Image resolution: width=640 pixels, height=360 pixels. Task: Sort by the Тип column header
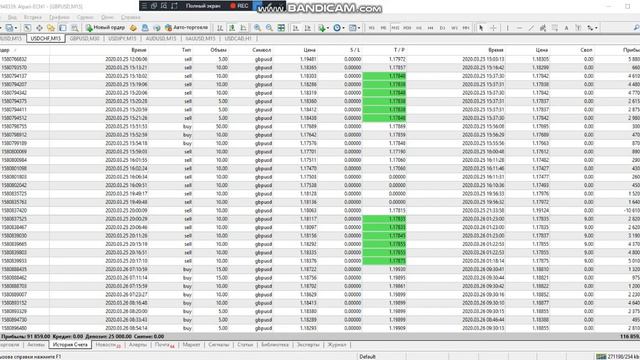pyautogui.click(x=187, y=50)
